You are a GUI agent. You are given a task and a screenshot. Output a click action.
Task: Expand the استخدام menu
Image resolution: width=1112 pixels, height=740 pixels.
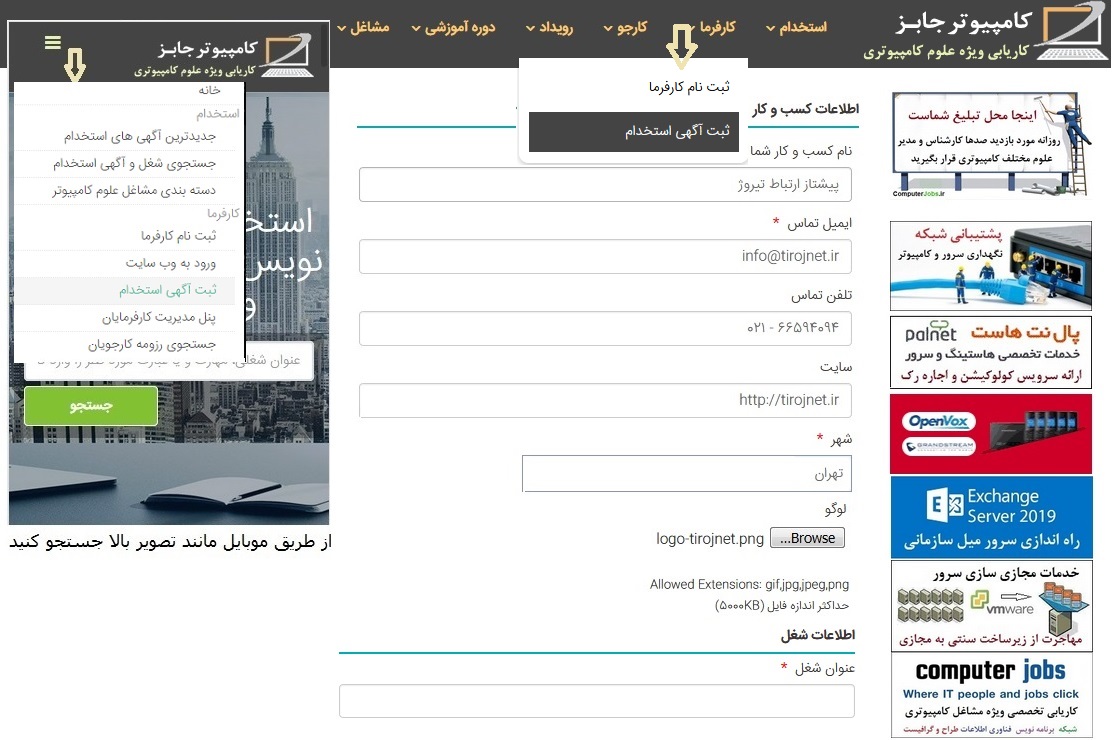(796, 28)
